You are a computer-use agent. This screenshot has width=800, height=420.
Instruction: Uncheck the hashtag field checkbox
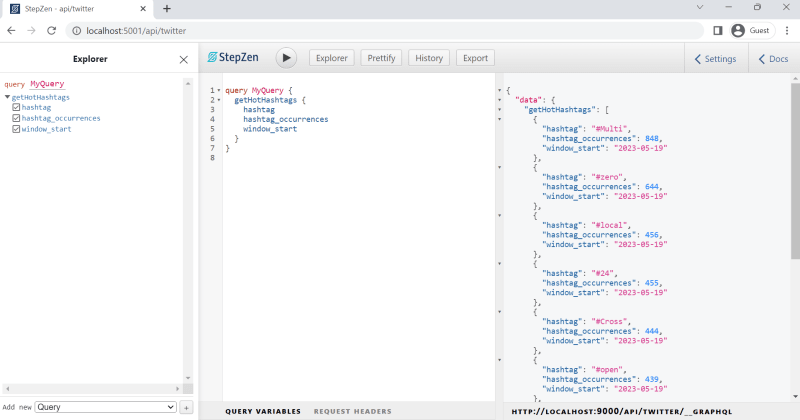pyautogui.click(x=16, y=108)
